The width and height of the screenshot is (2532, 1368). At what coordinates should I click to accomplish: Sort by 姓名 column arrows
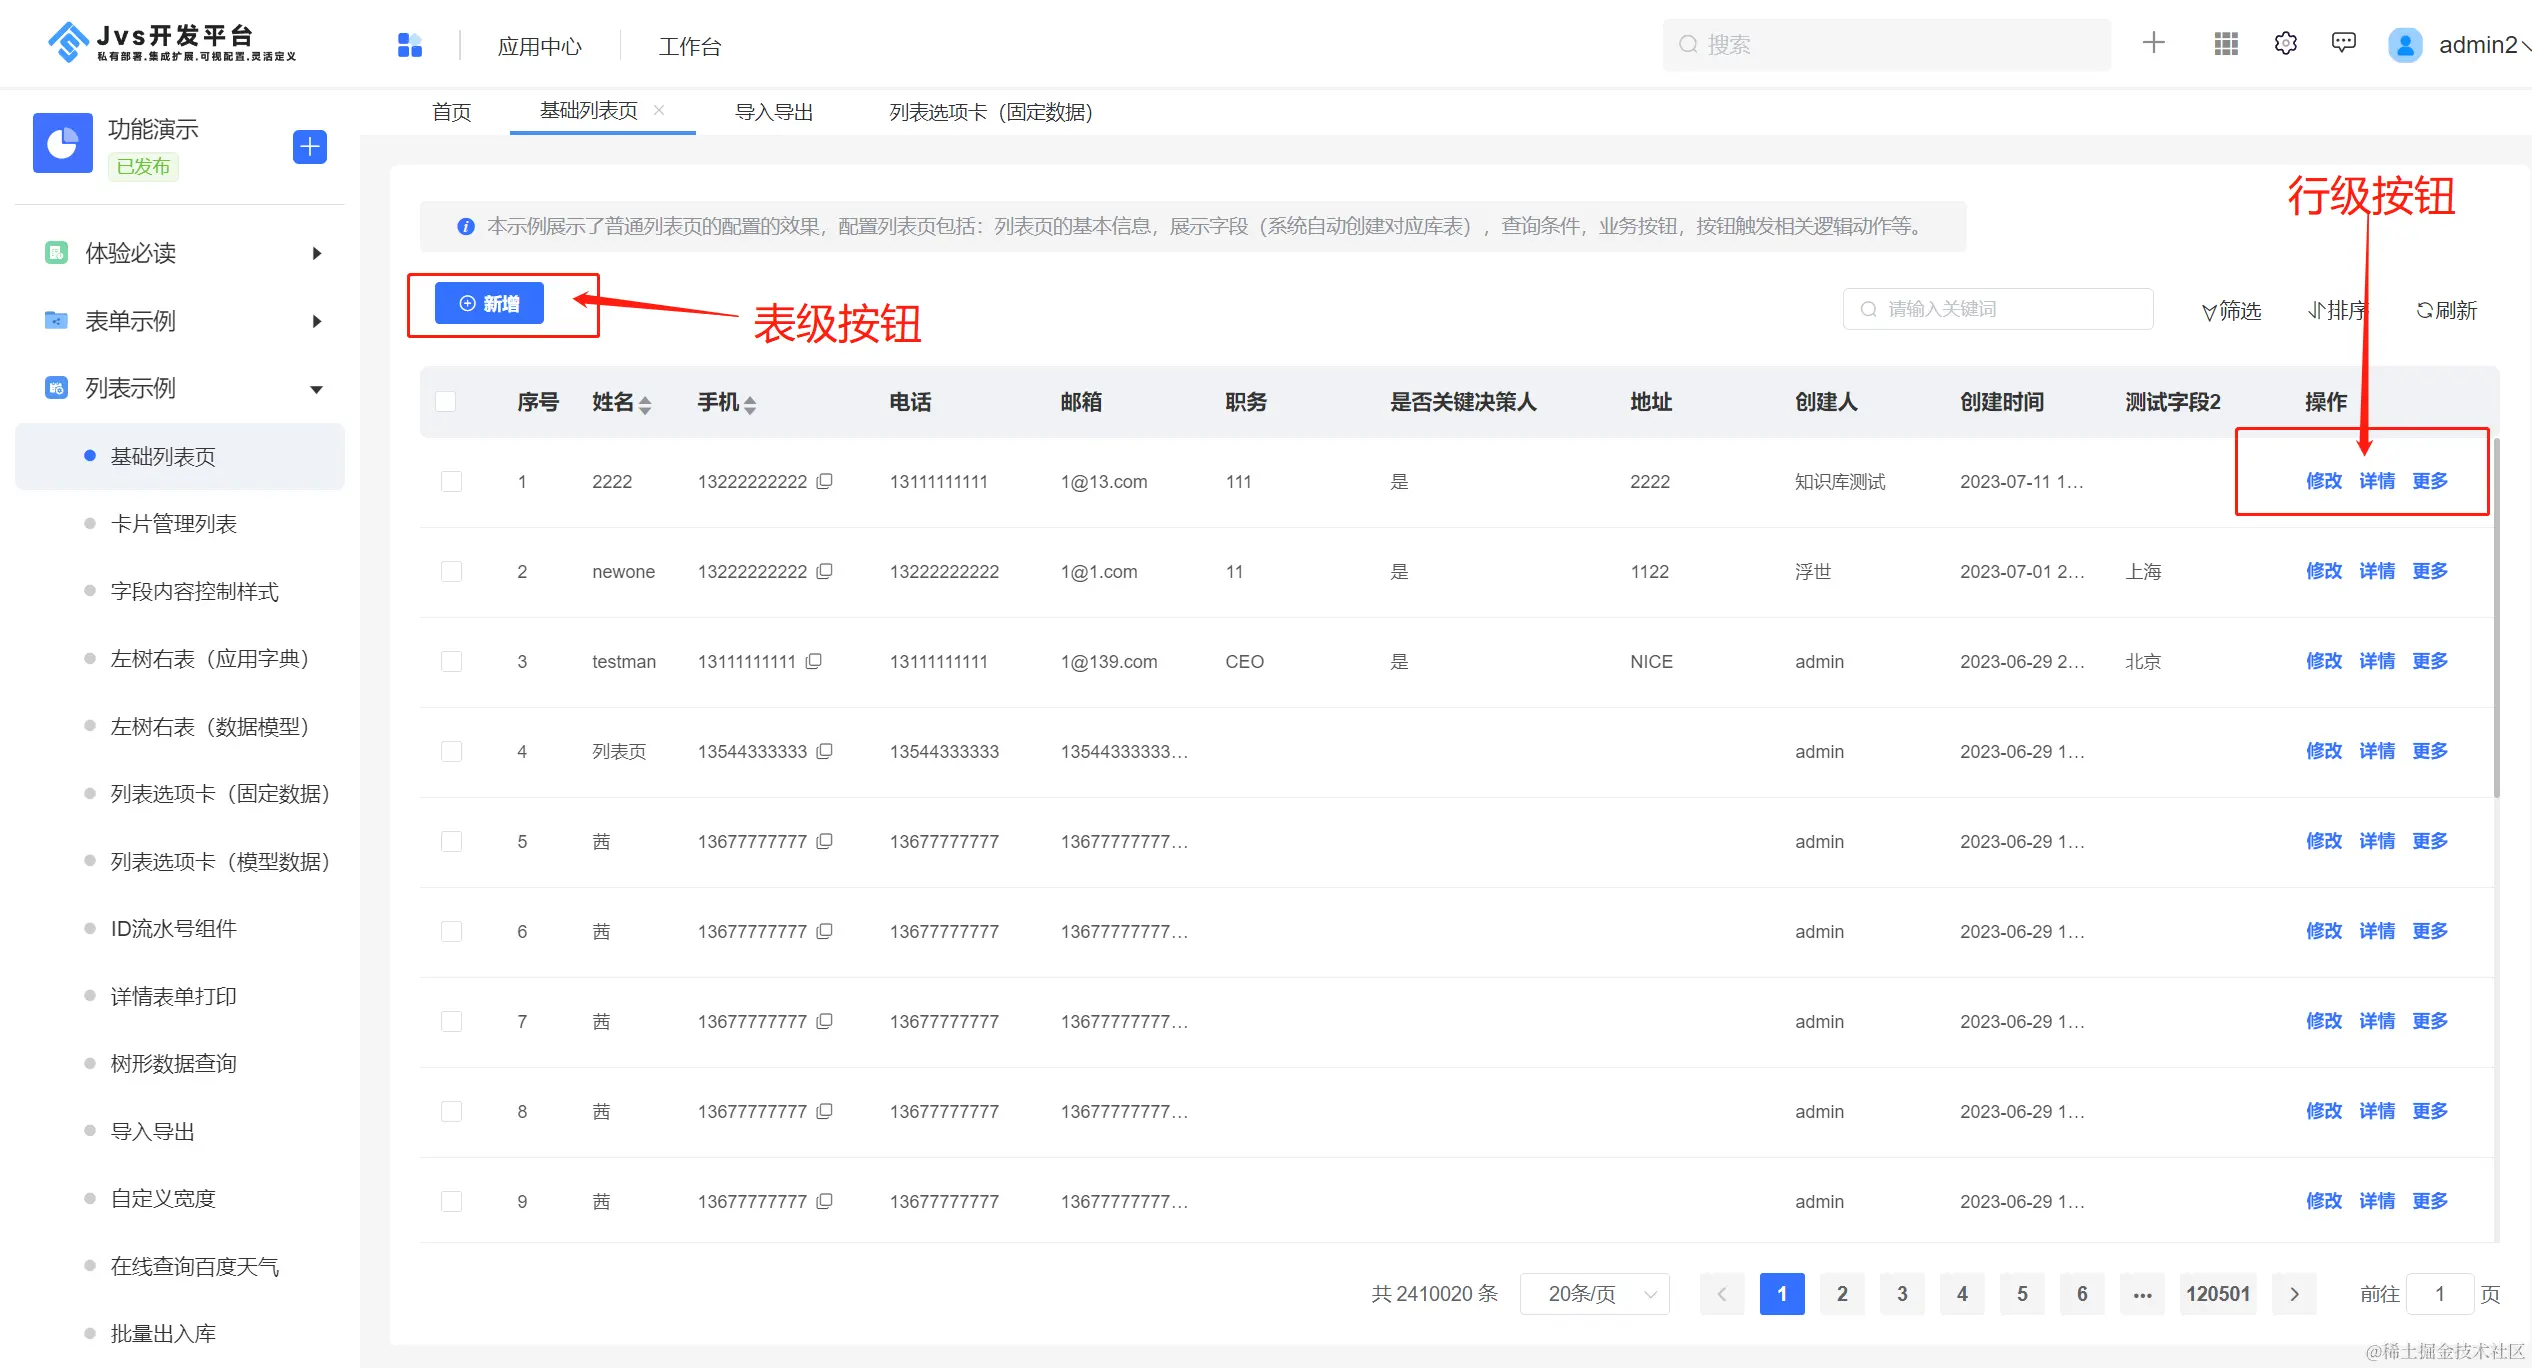645,404
